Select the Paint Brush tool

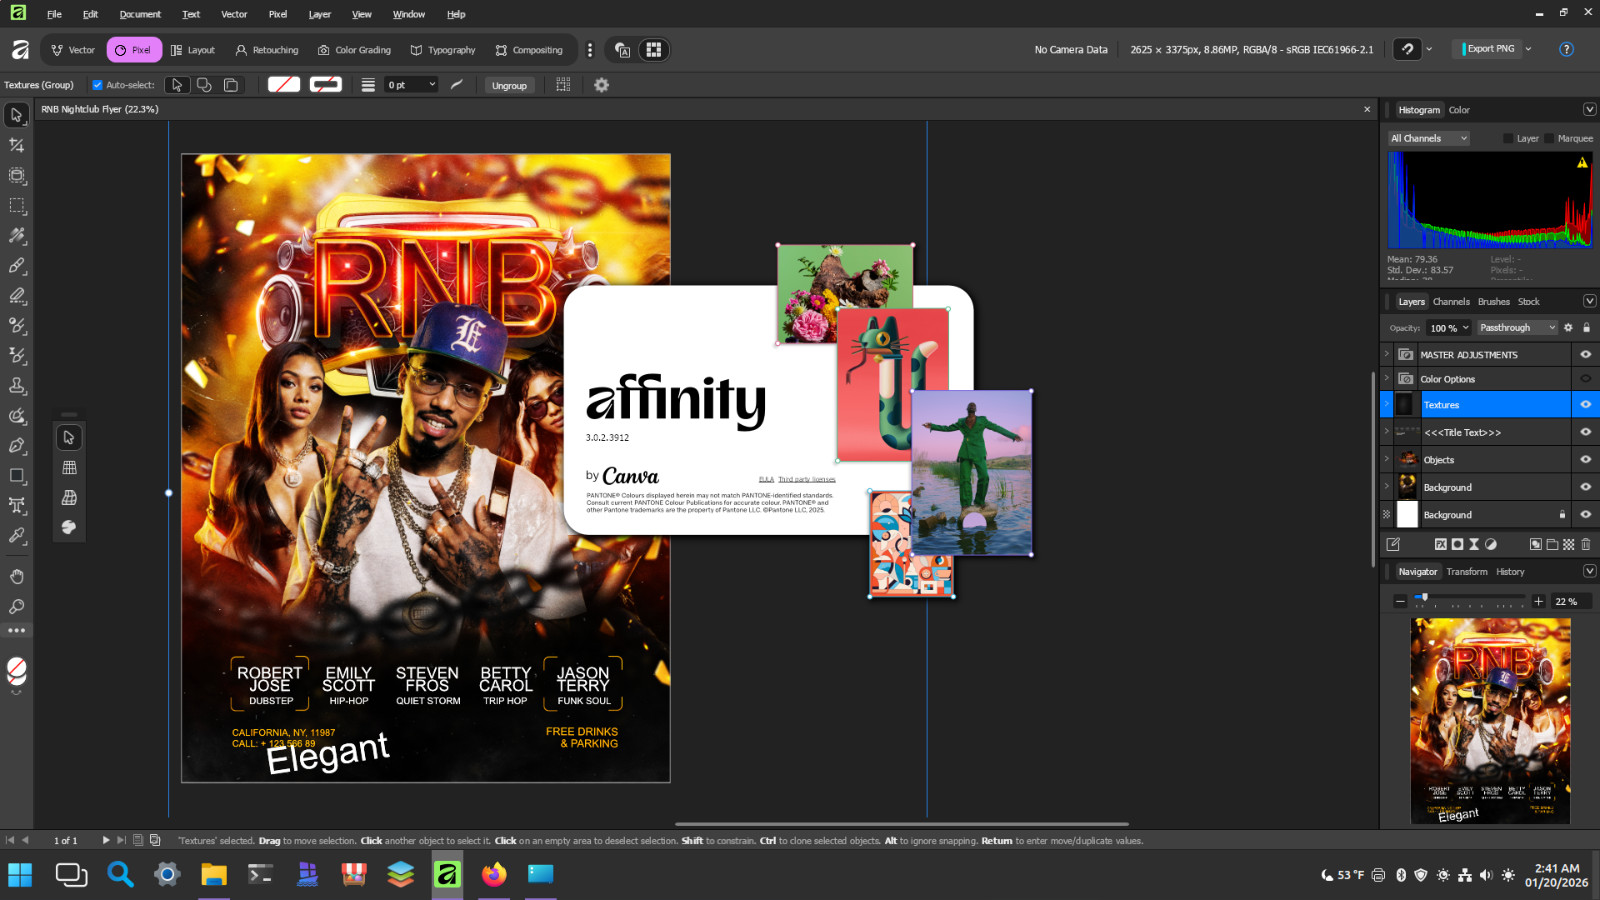(17, 266)
